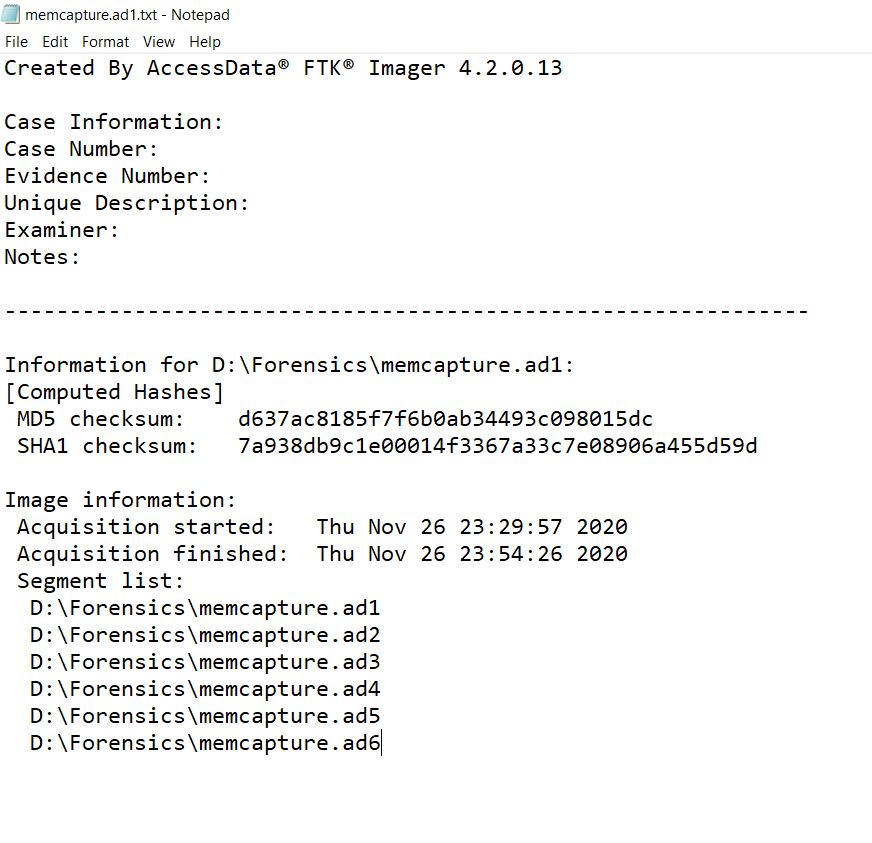Open the Help menu
872x843 pixels.
(x=205, y=42)
